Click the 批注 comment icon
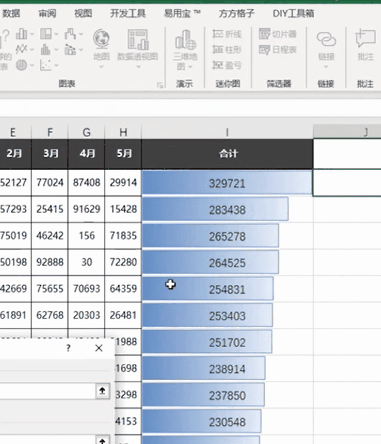The image size is (381, 444). 365,38
